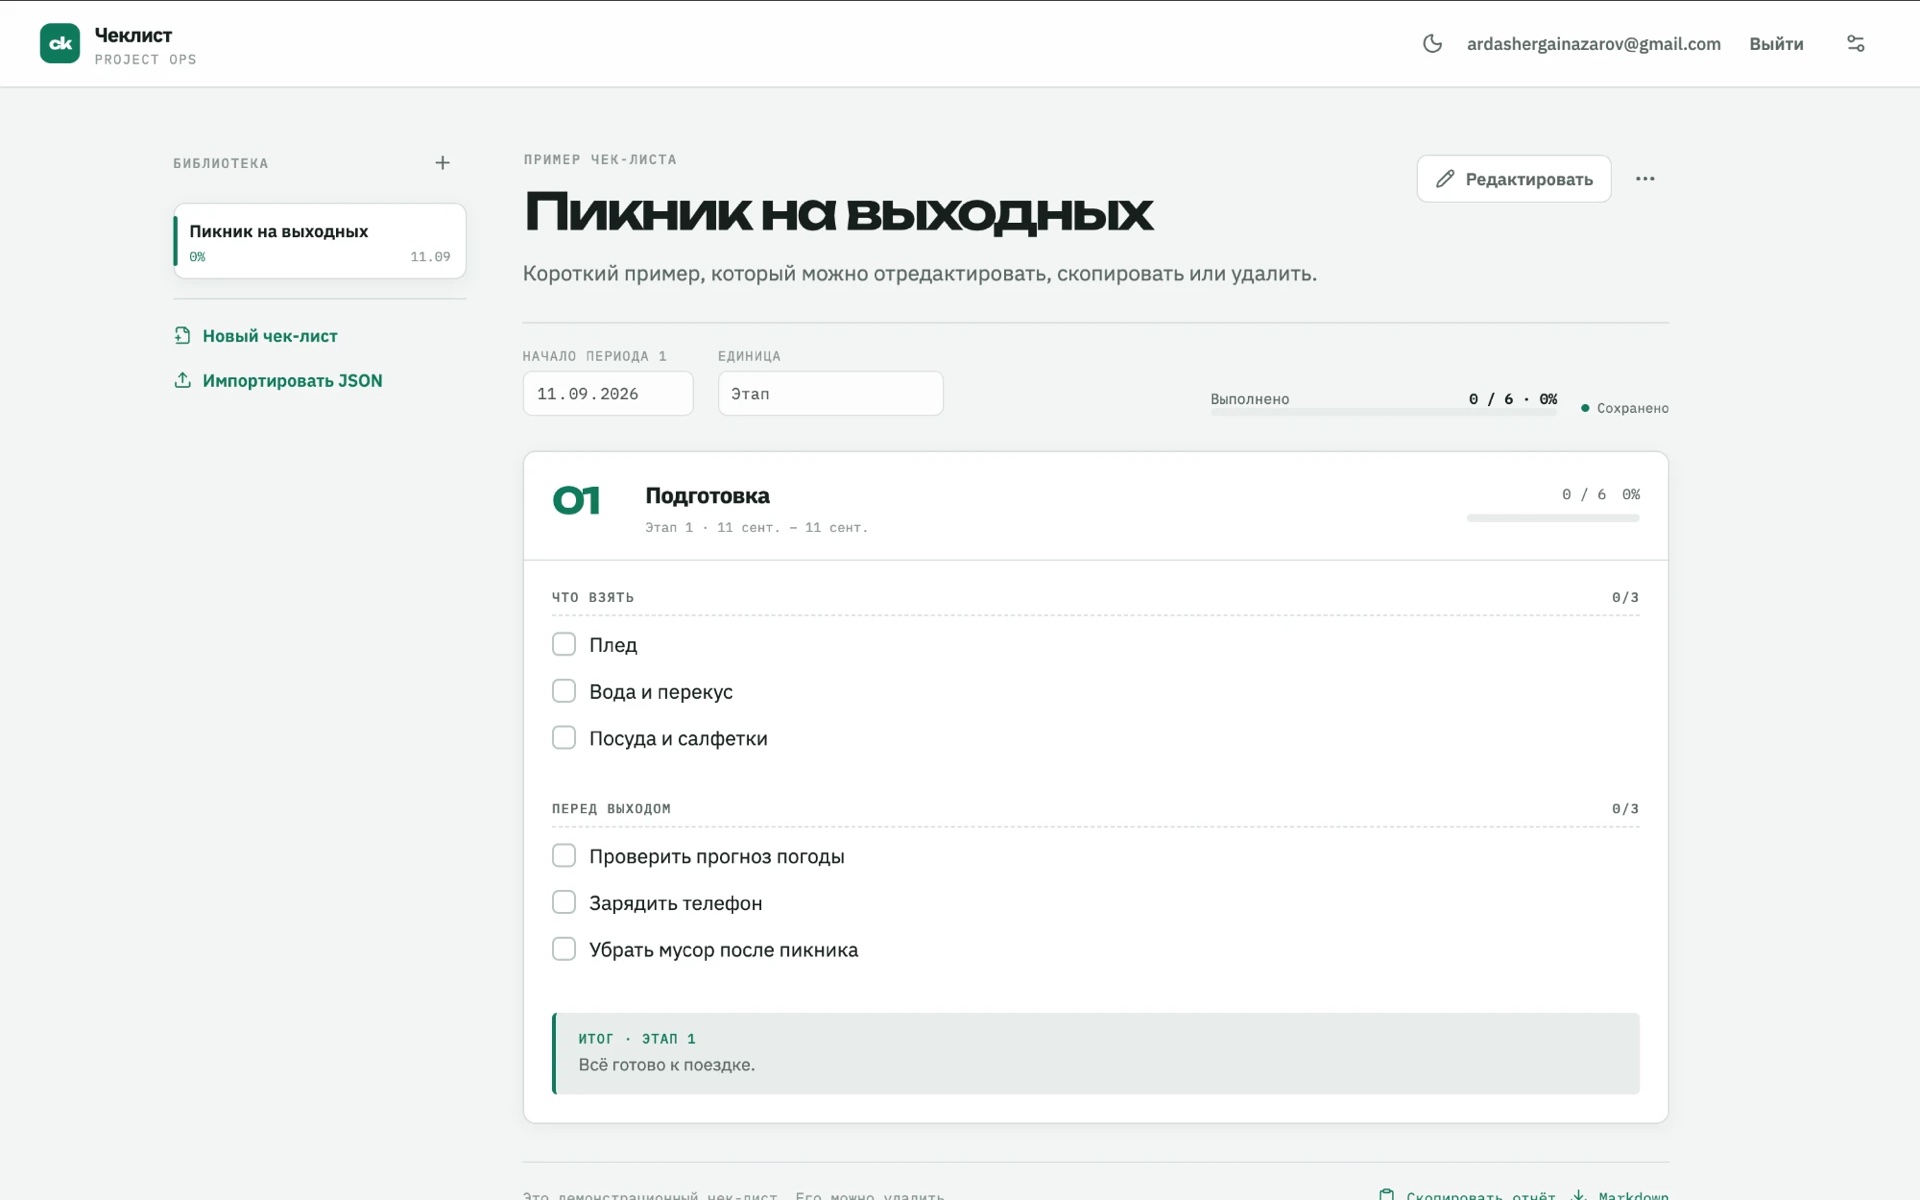Click the Выполнено overall progress bar

[1383, 412]
